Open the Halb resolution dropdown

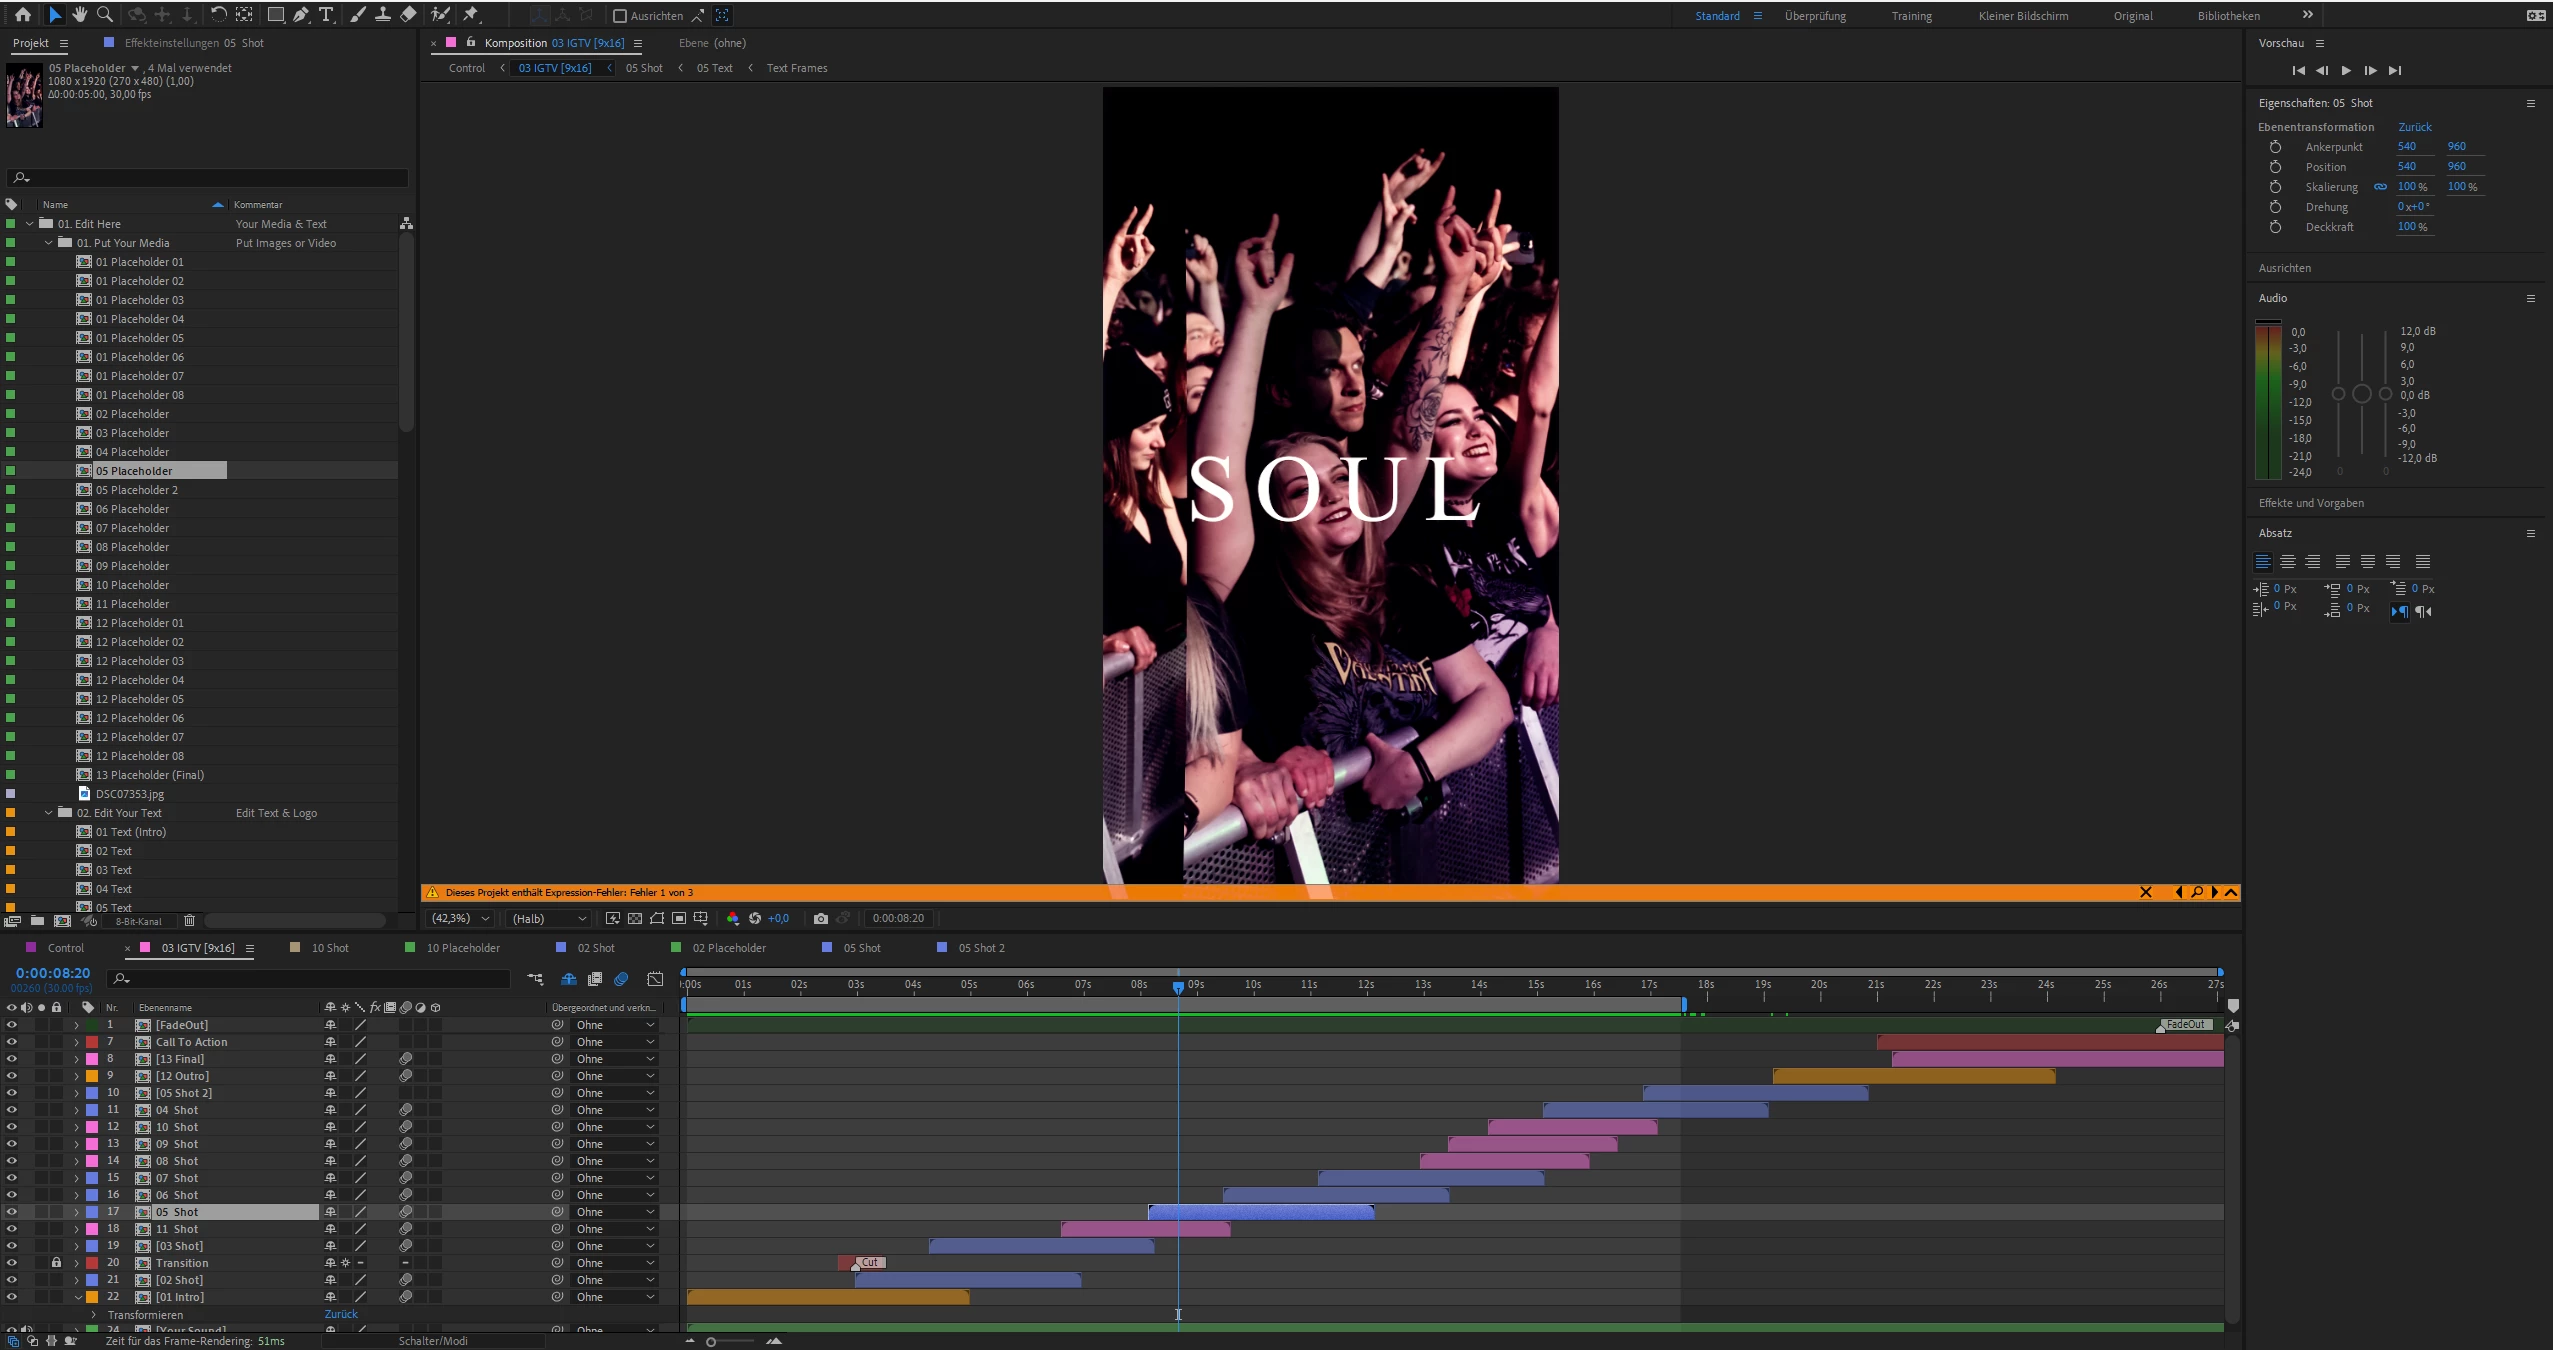pyautogui.click(x=548, y=918)
